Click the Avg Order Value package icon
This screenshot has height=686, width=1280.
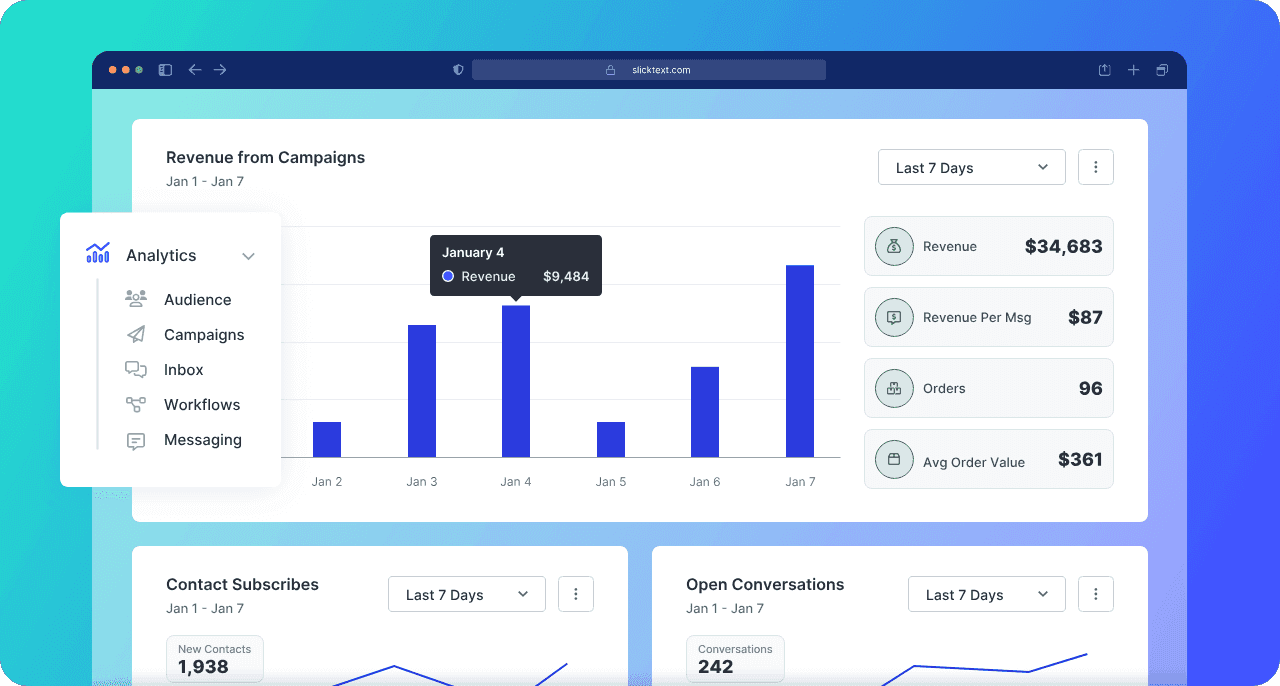894,459
